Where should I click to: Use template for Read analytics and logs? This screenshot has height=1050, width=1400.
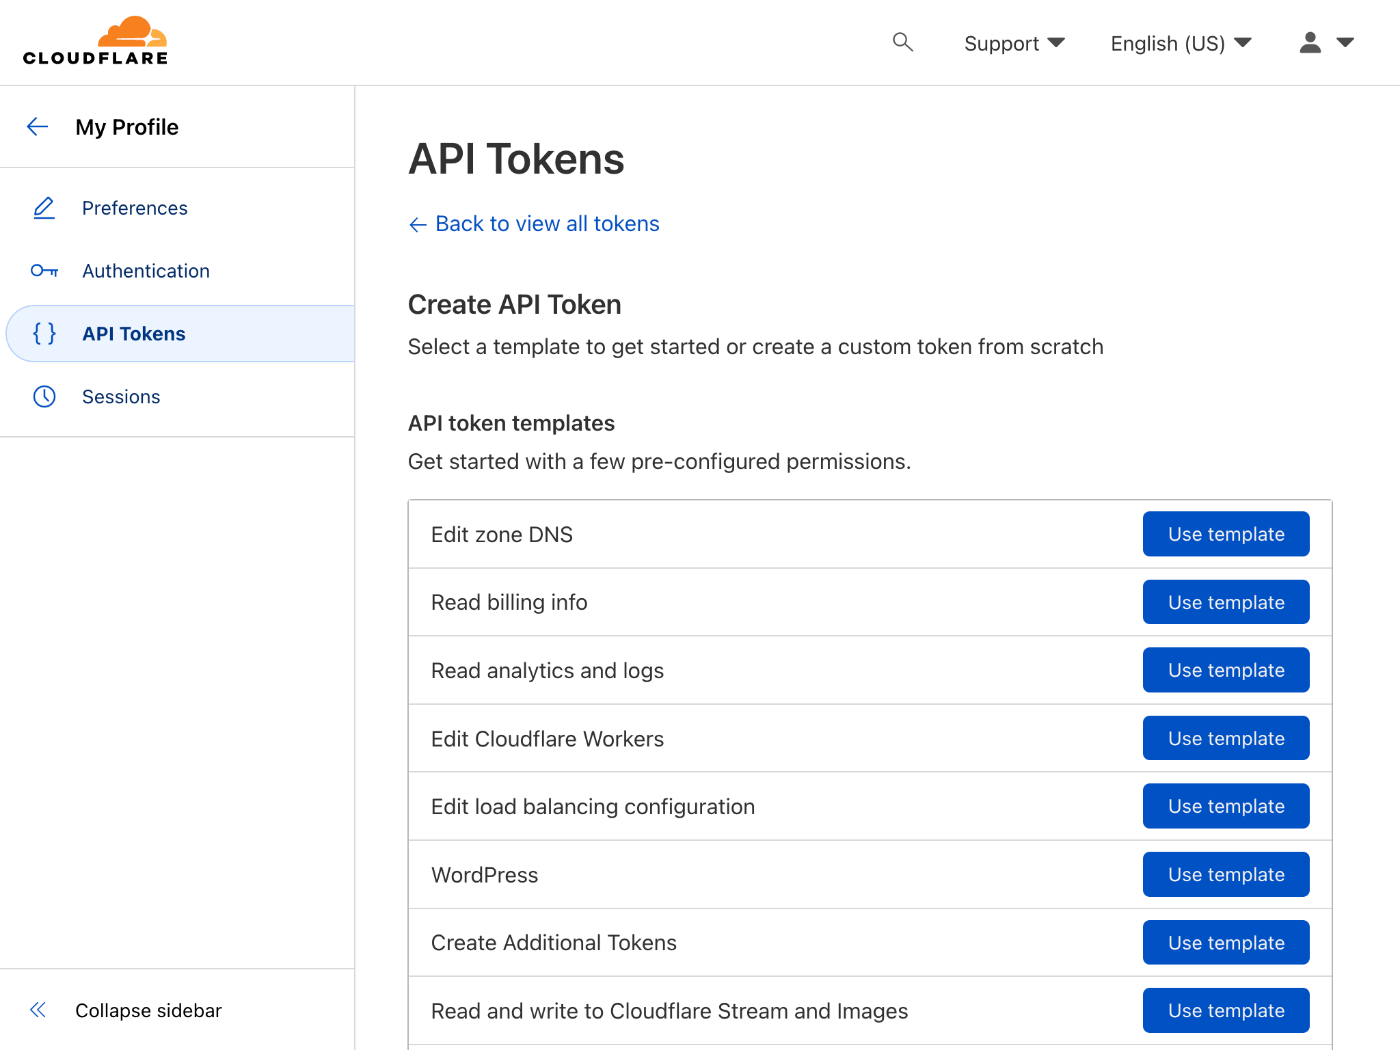pos(1226,670)
